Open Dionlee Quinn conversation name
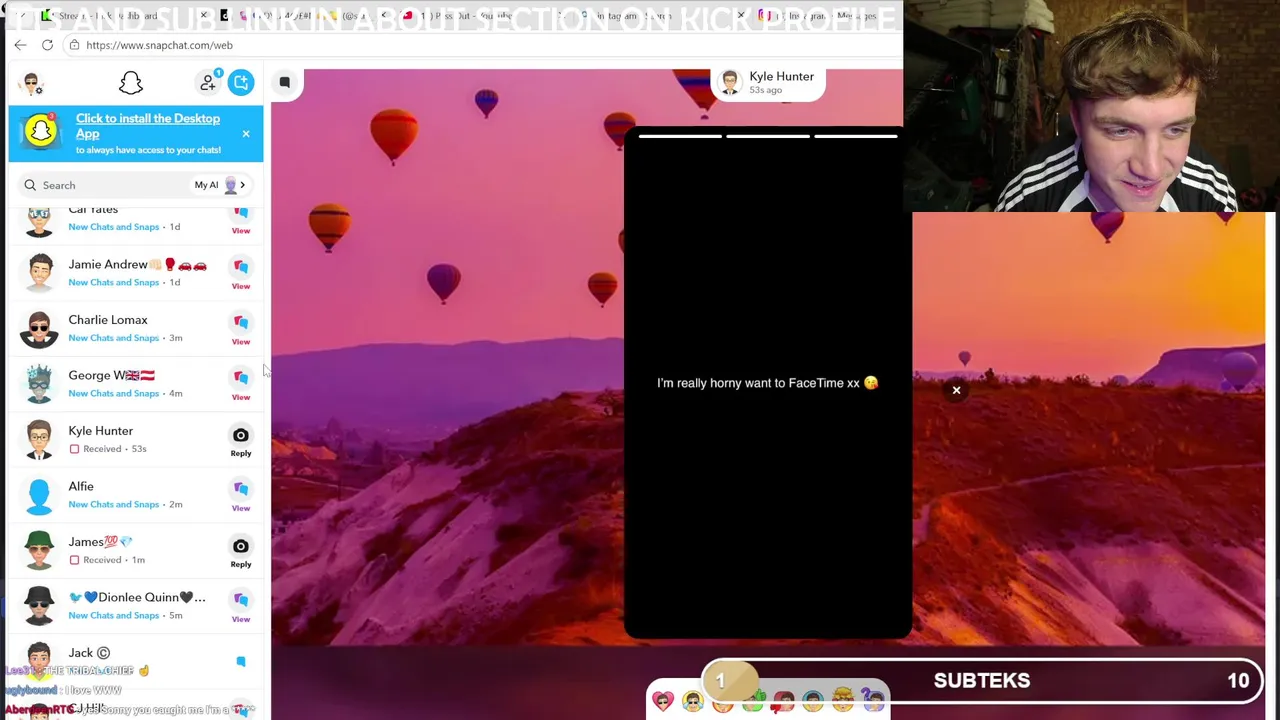 pos(137,598)
